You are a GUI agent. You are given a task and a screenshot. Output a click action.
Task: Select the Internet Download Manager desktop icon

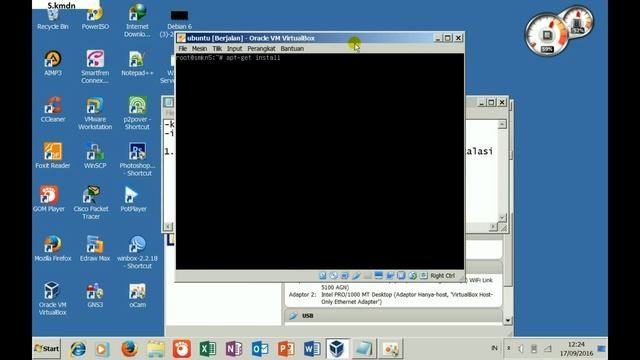pos(137,21)
